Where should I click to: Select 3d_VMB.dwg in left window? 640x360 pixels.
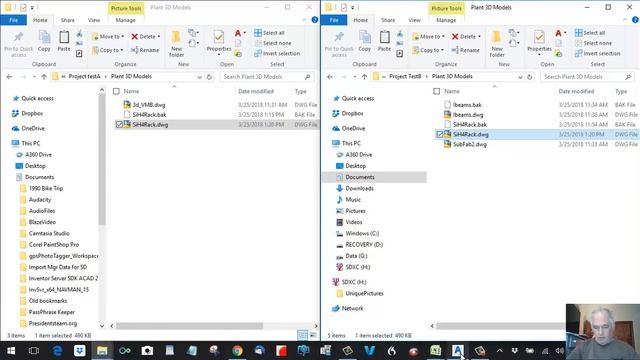149,105
